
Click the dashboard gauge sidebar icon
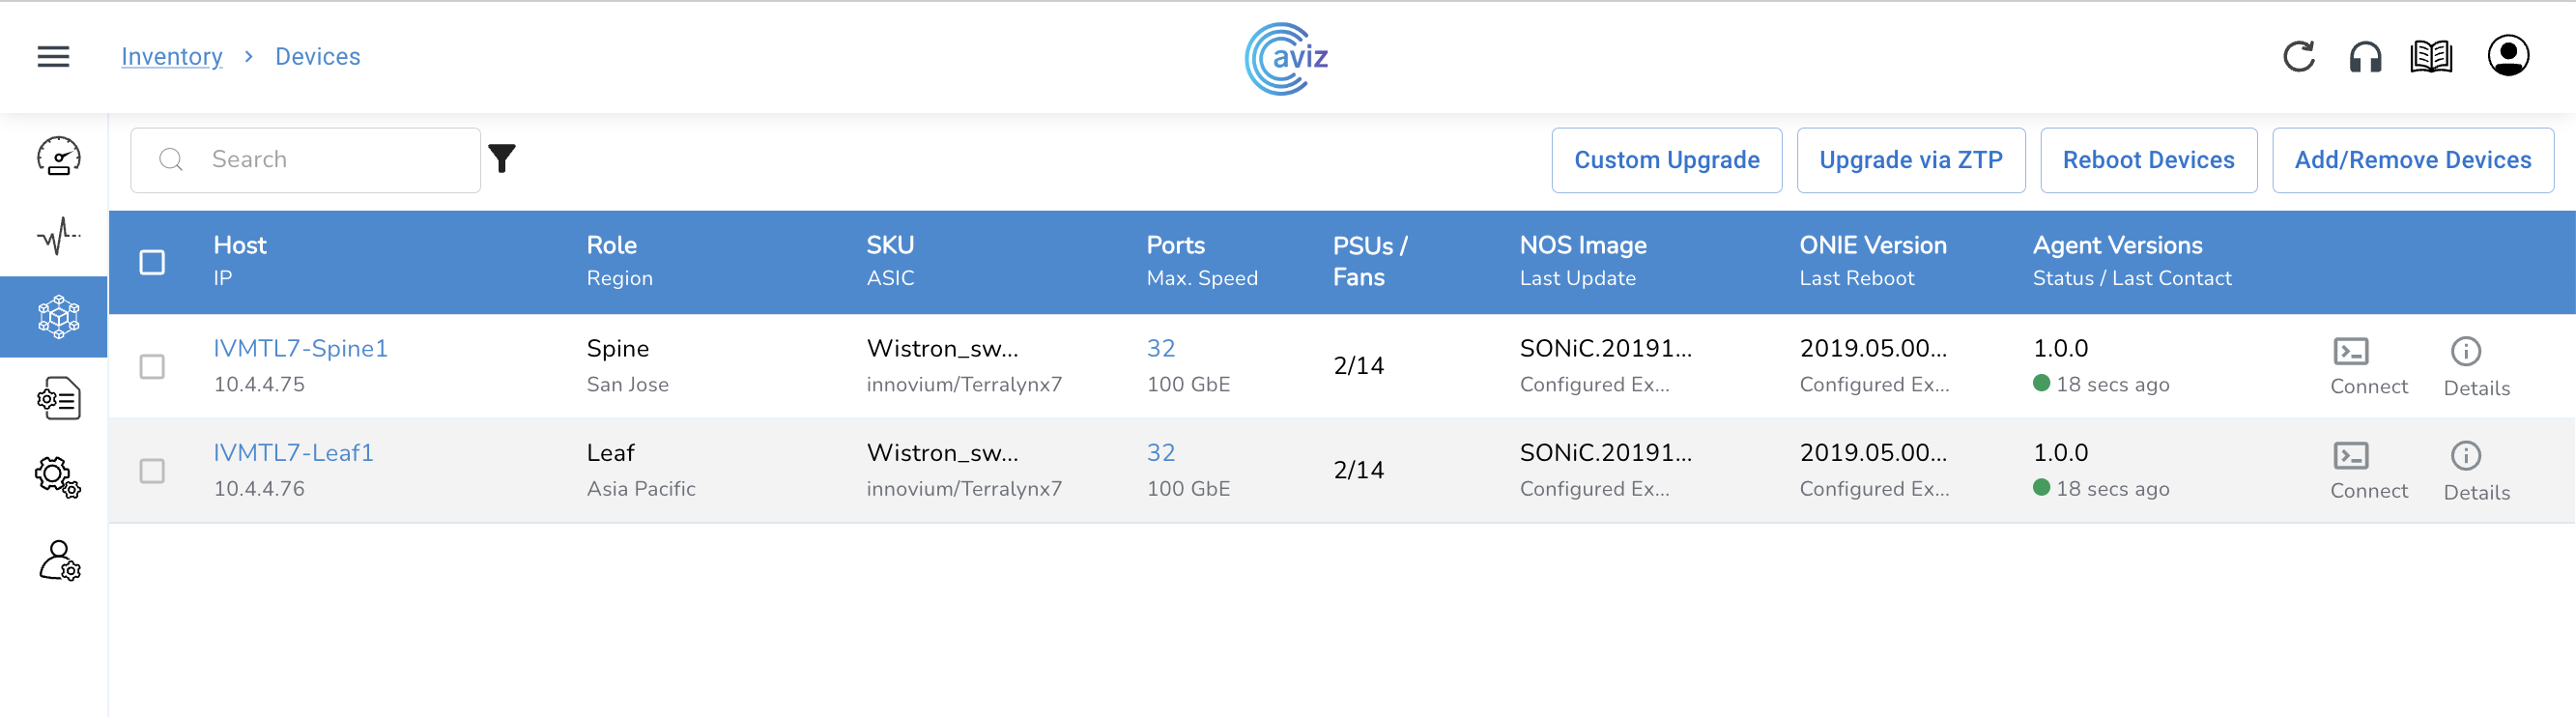(58, 156)
